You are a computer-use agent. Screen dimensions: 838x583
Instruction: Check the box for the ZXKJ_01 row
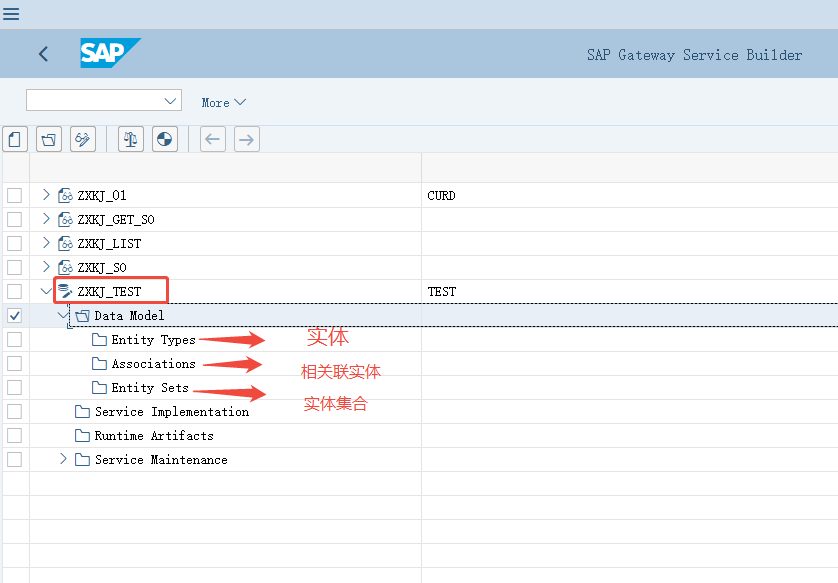[14, 196]
